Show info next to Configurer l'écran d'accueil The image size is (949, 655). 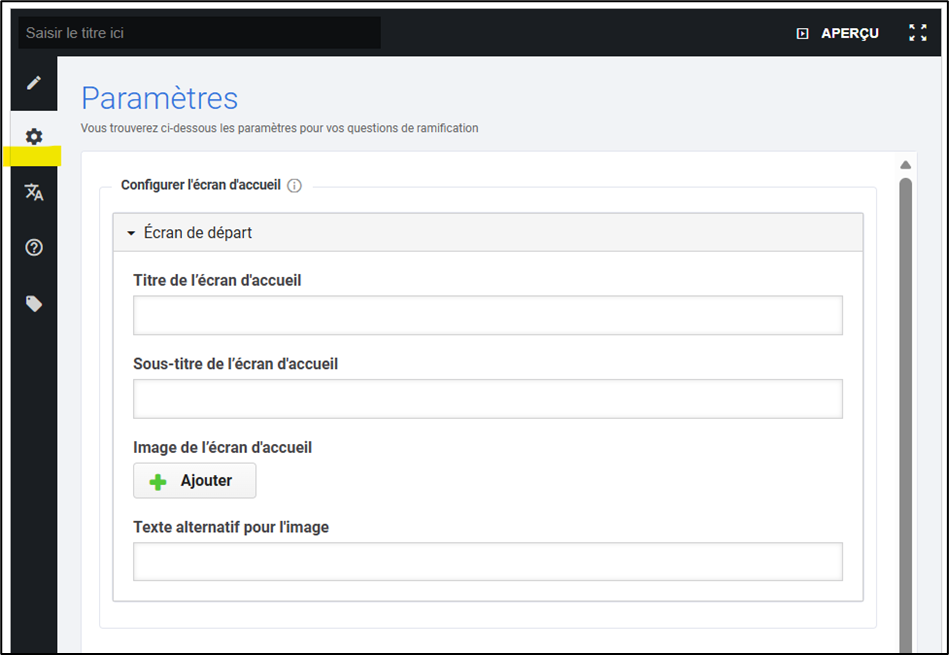tap(294, 186)
